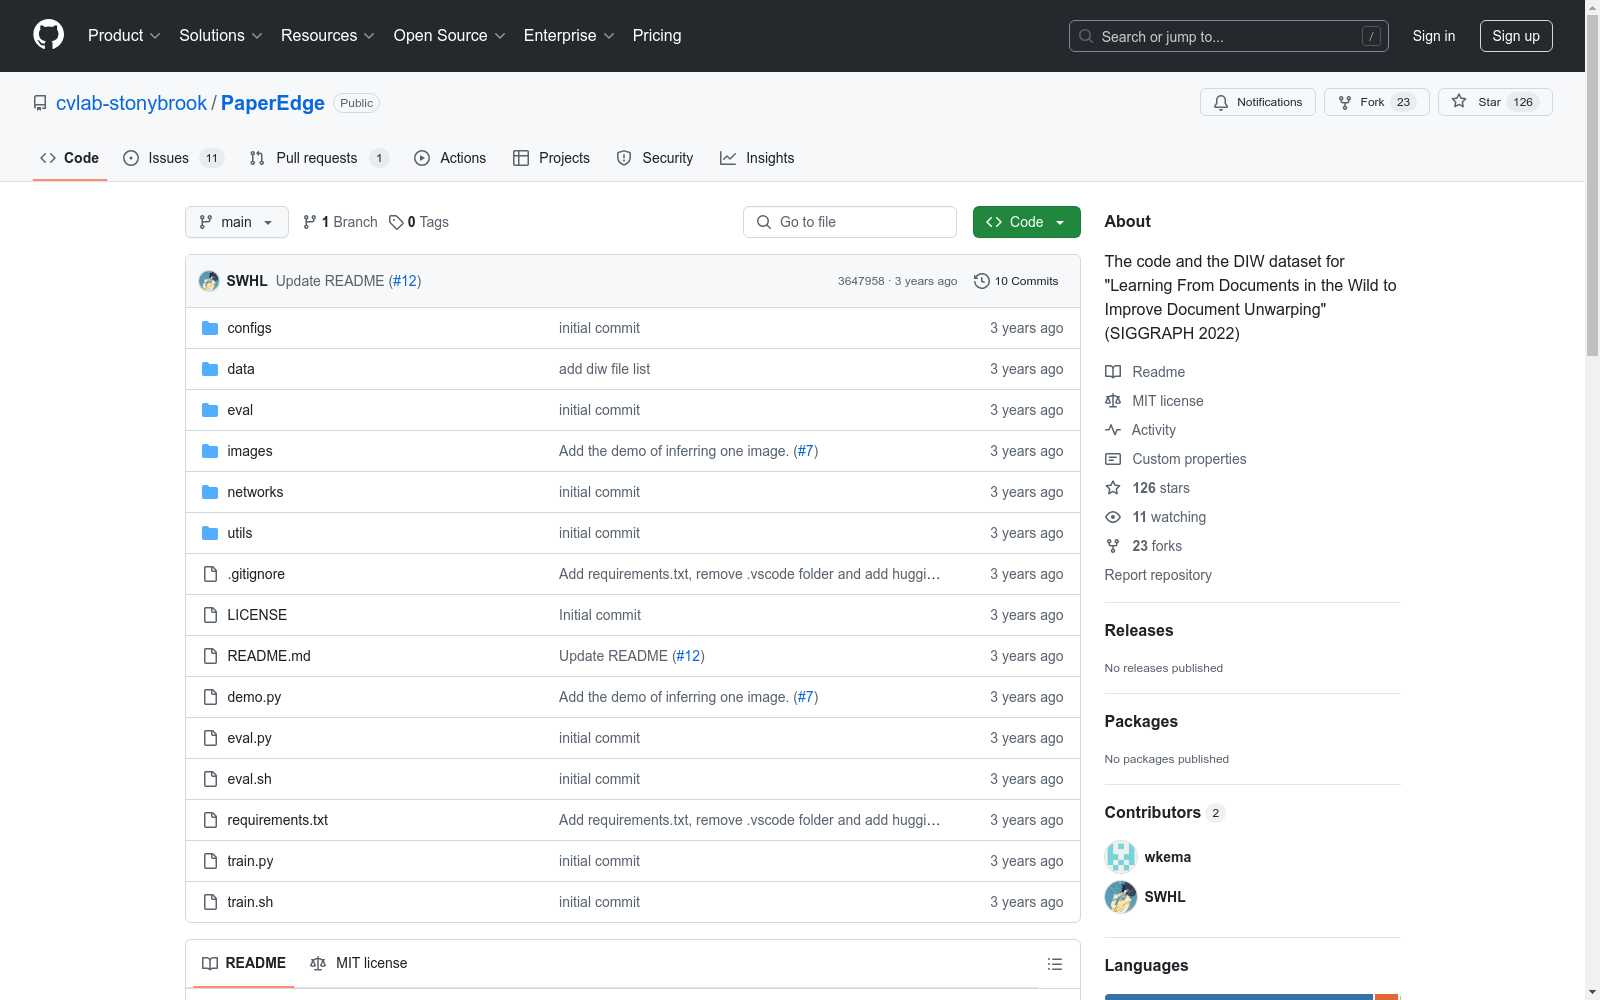The width and height of the screenshot is (1600, 1000).
Task: Switch to the MIT license tab
Action: point(359,963)
